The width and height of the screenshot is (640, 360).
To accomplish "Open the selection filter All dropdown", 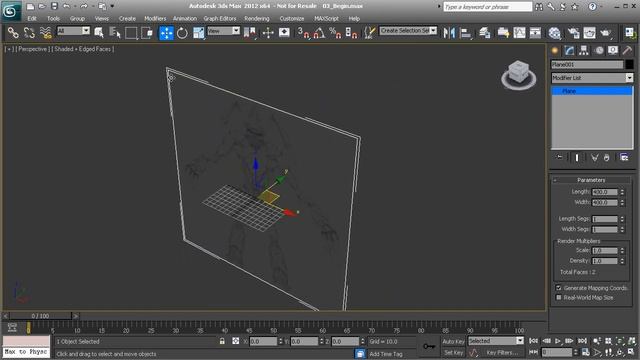I will tap(73, 31).
